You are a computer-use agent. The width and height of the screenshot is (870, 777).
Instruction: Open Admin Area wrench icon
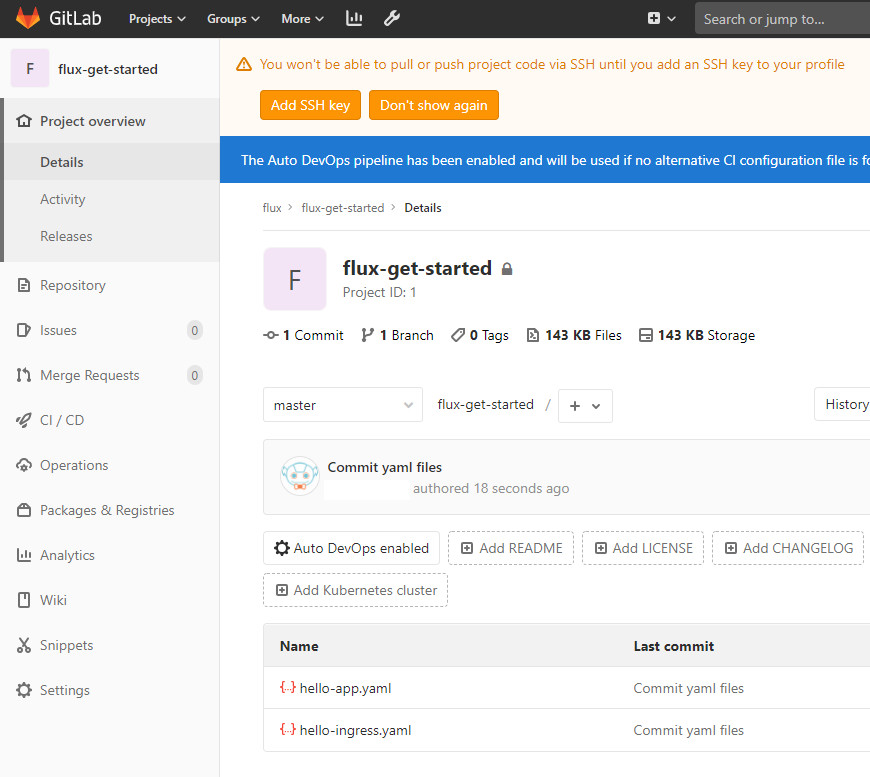[392, 18]
